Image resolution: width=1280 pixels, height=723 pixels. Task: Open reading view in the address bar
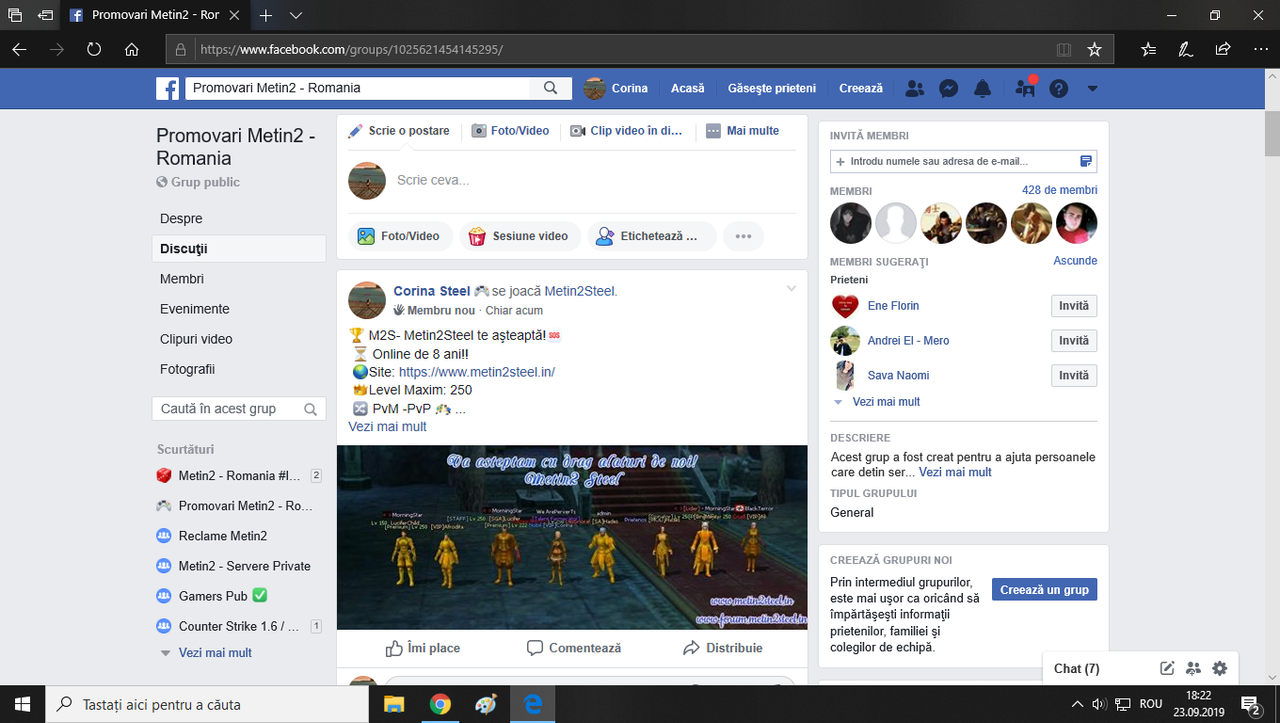1064,49
